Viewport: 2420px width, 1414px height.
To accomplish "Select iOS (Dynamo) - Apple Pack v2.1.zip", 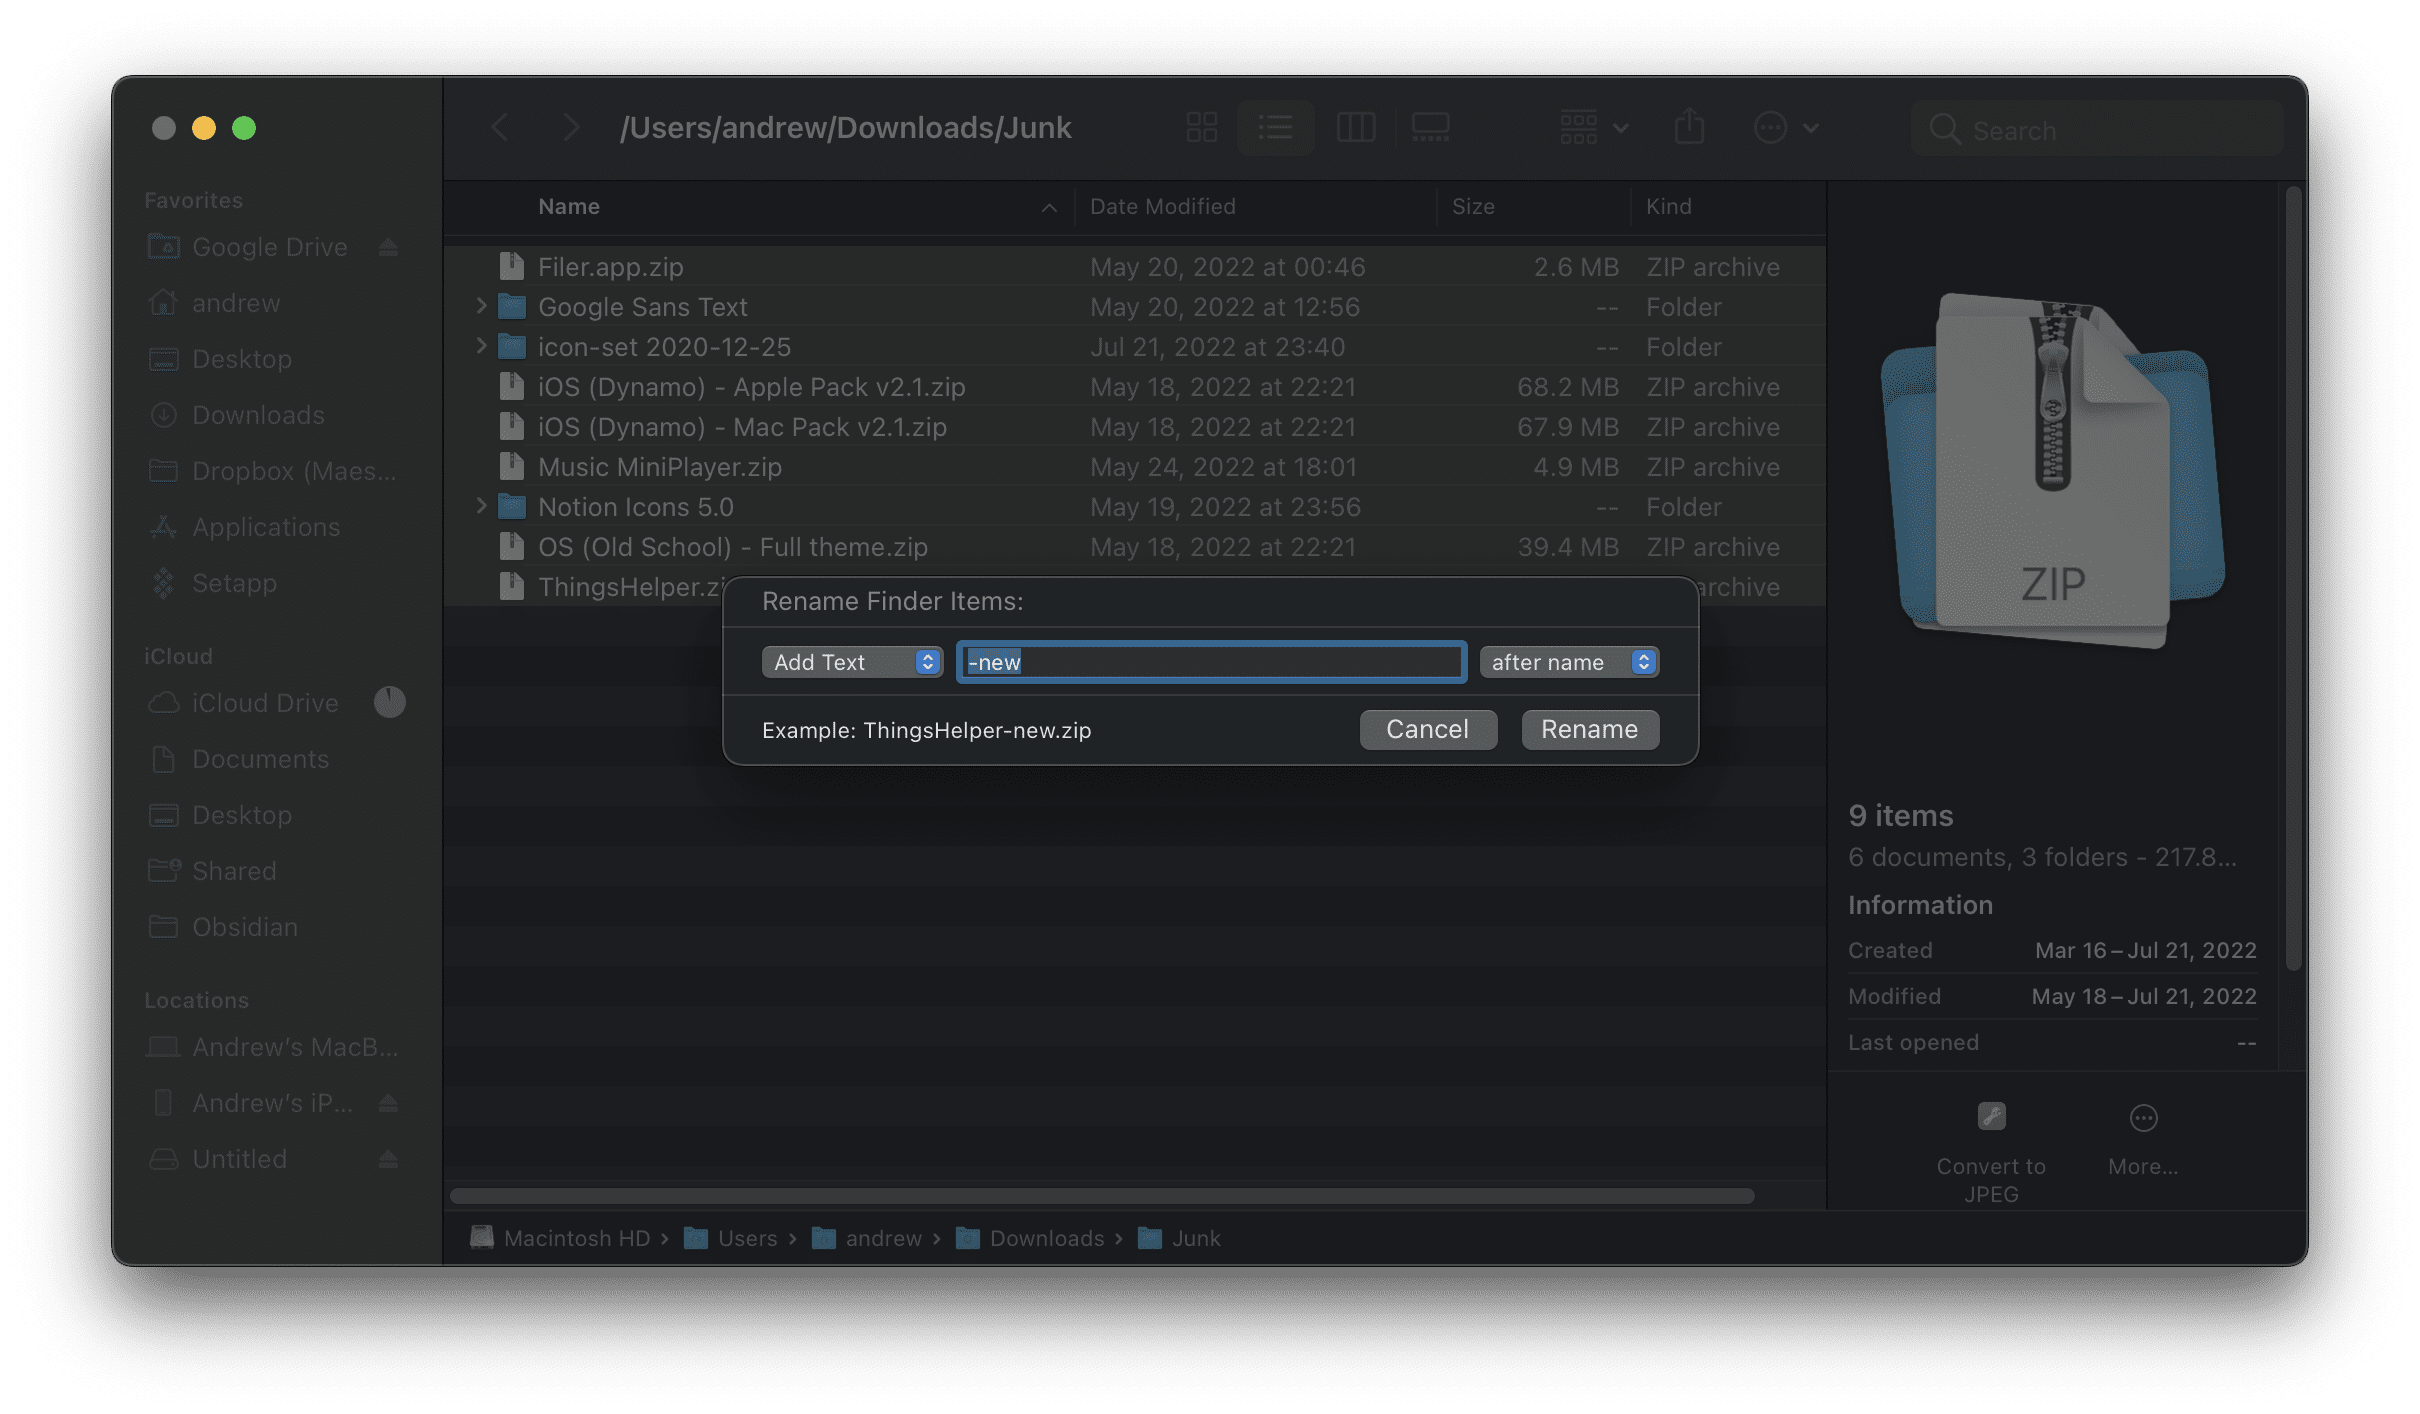I will click(1135, 387).
